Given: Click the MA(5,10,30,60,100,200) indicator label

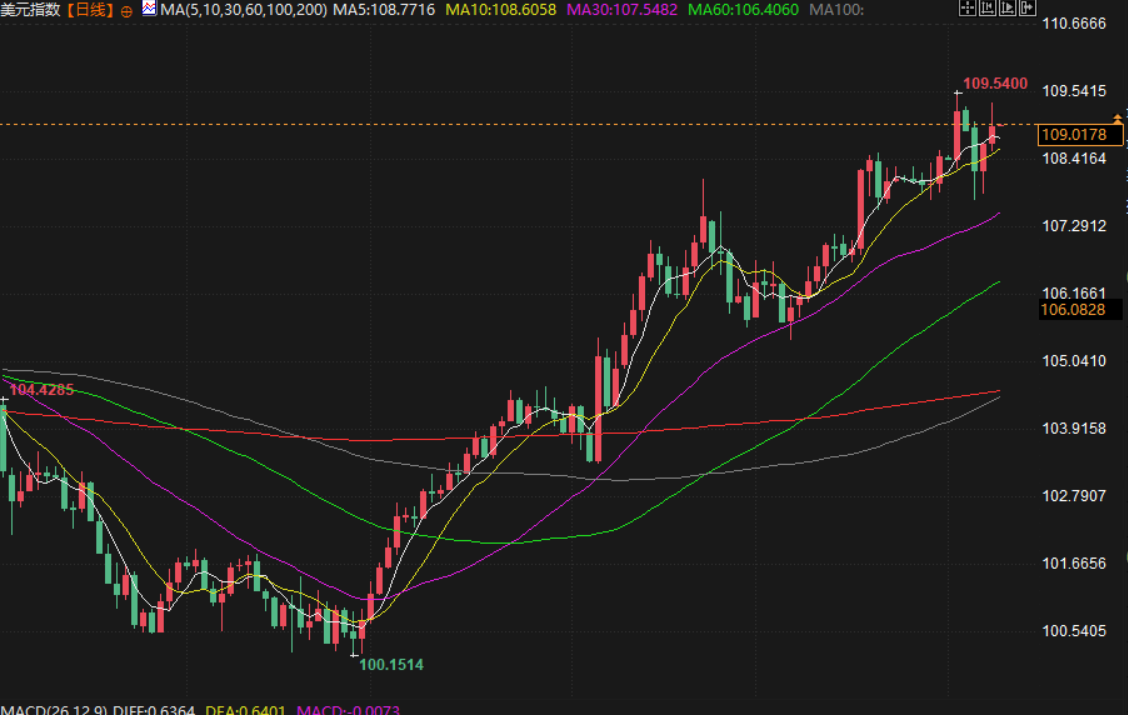Looking at the screenshot, I should tap(244, 10).
